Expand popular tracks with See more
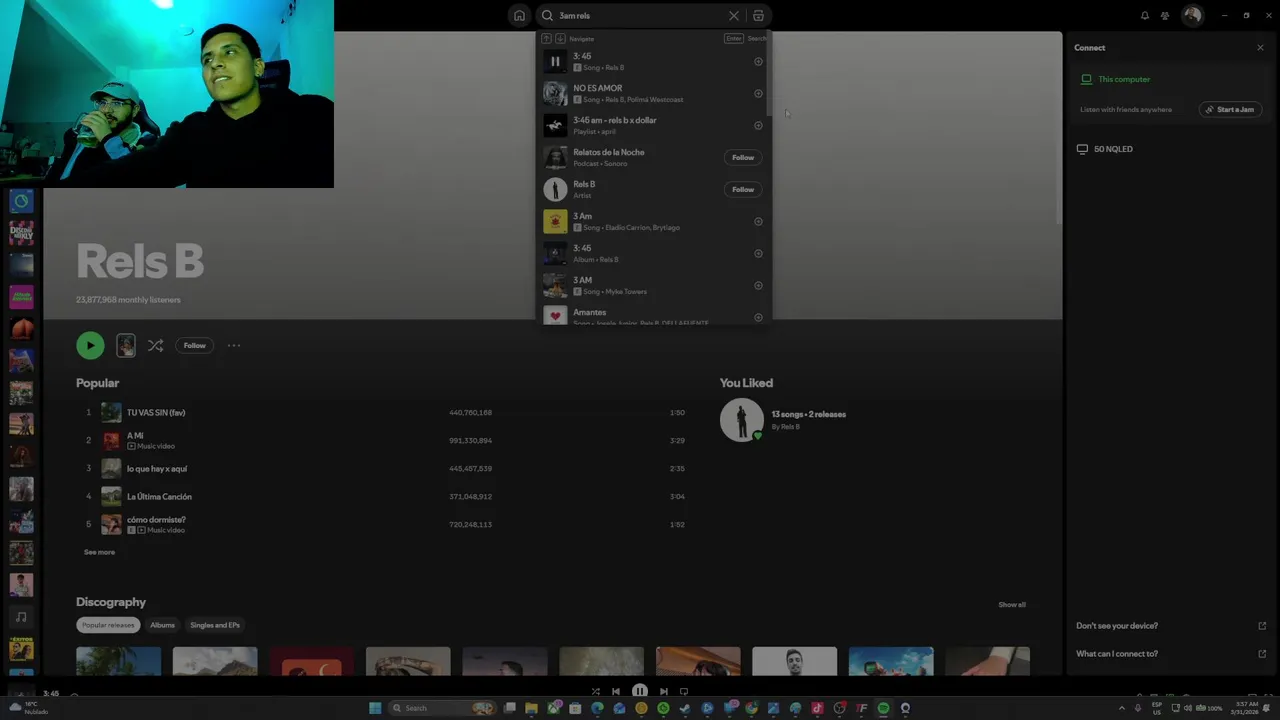Image resolution: width=1280 pixels, height=720 pixels. 99,552
